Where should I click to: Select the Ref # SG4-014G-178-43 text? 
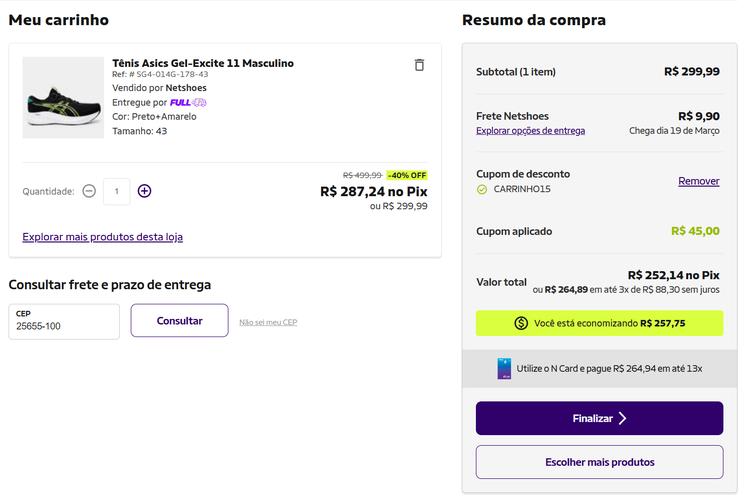pyautogui.click(x=160, y=74)
